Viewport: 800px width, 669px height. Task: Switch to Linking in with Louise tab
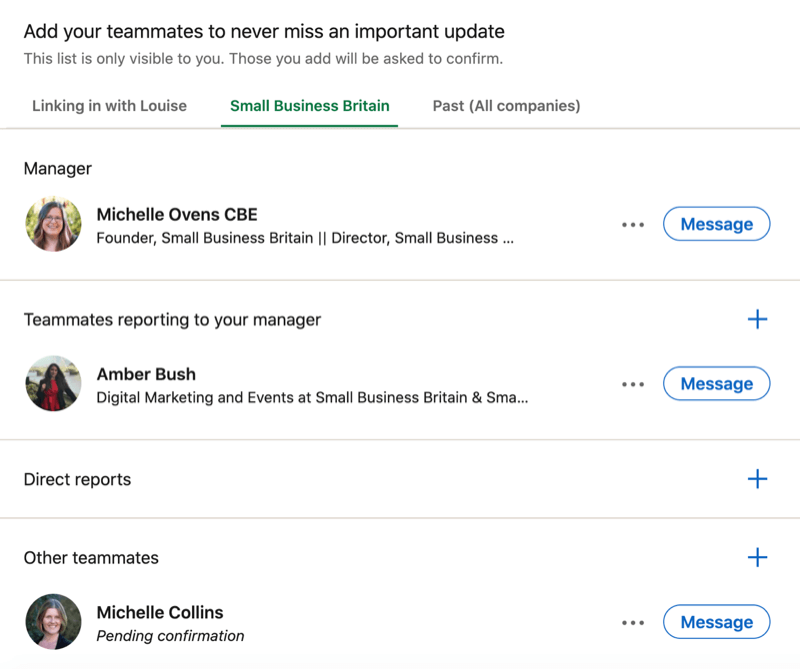point(109,106)
